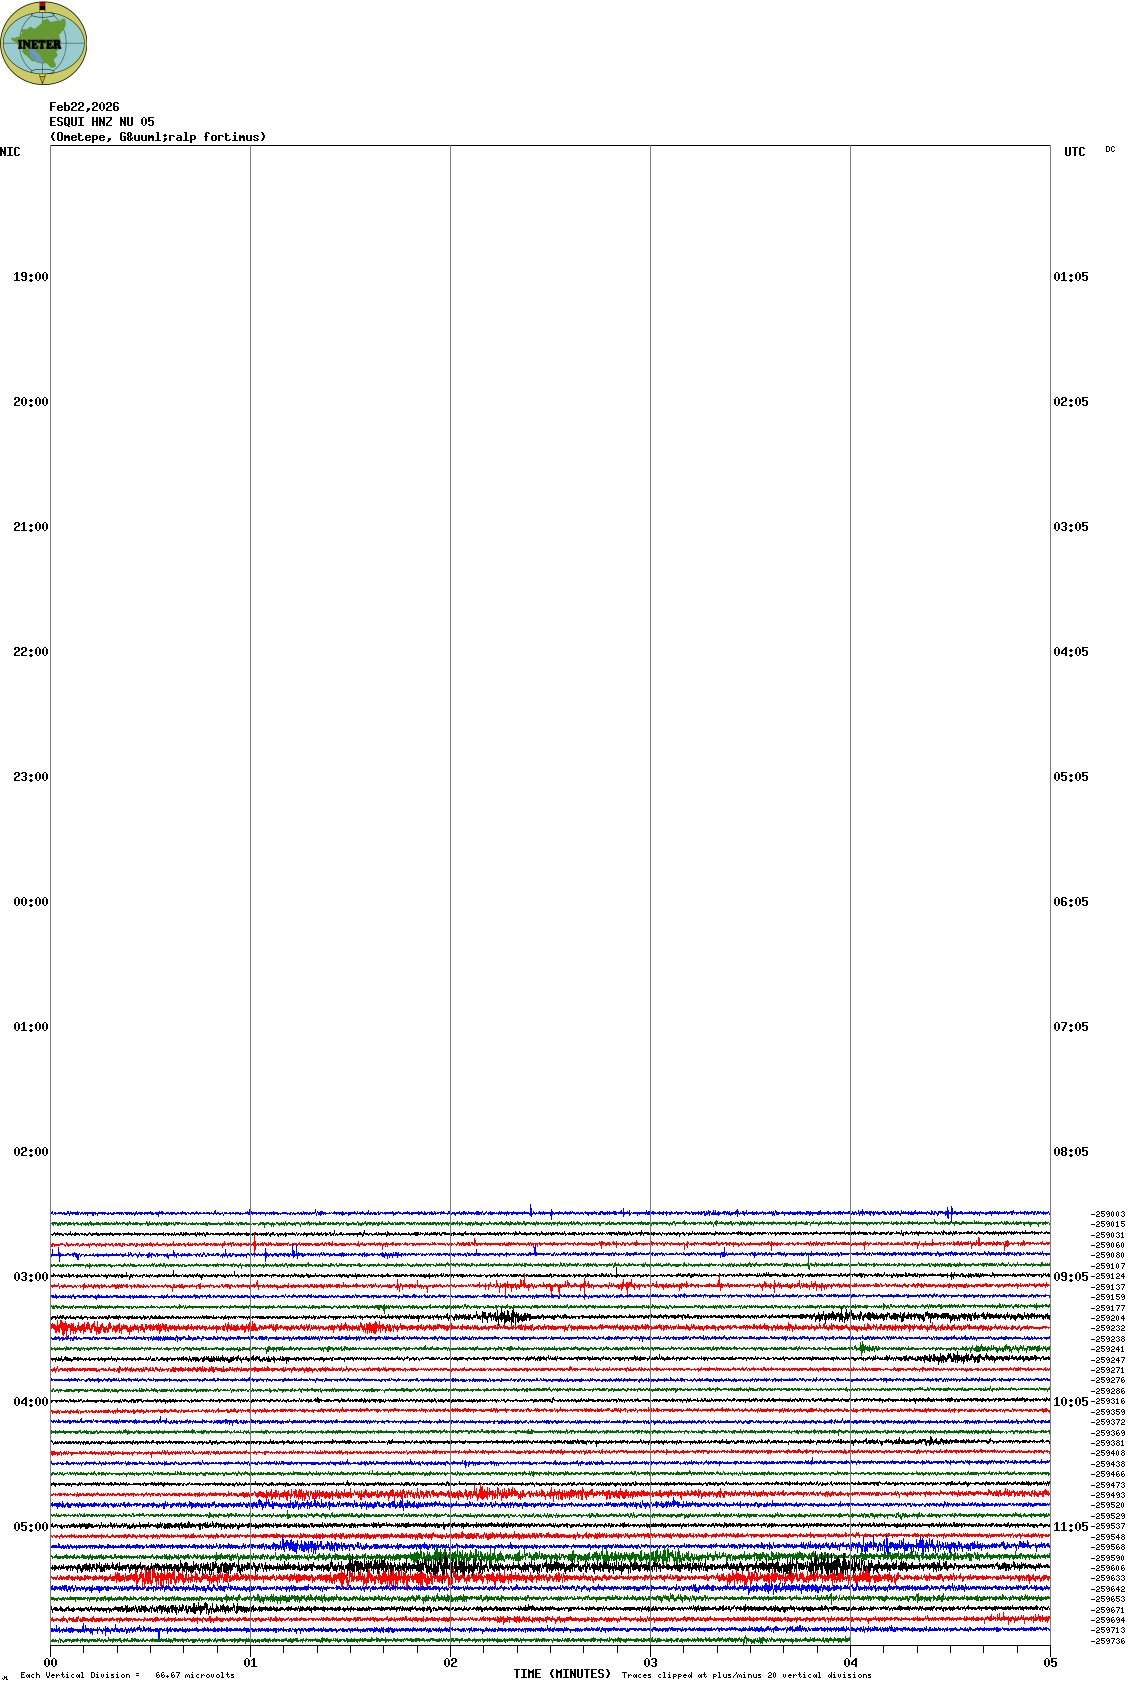1130x1689 pixels.
Task: Select the ESQUI HNZ NU 05 station label
Action: (102, 122)
